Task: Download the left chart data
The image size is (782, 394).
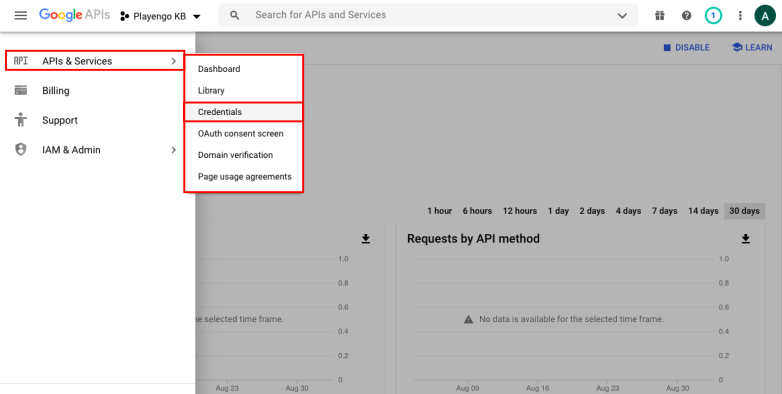Action: [x=366, y=239]
